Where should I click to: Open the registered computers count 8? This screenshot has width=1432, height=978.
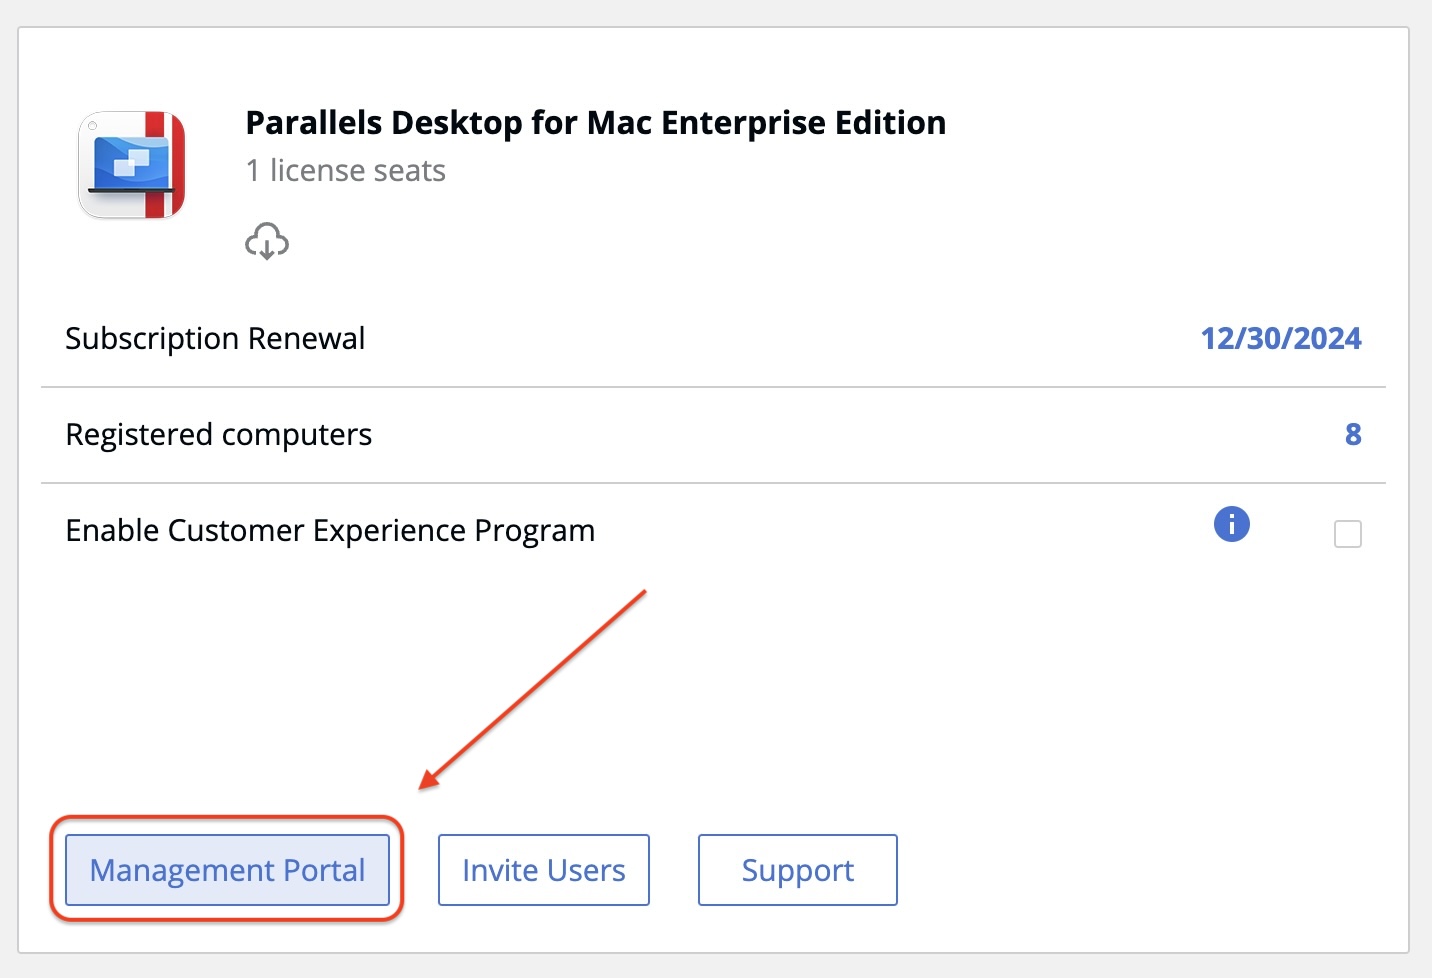[1352, 434]
